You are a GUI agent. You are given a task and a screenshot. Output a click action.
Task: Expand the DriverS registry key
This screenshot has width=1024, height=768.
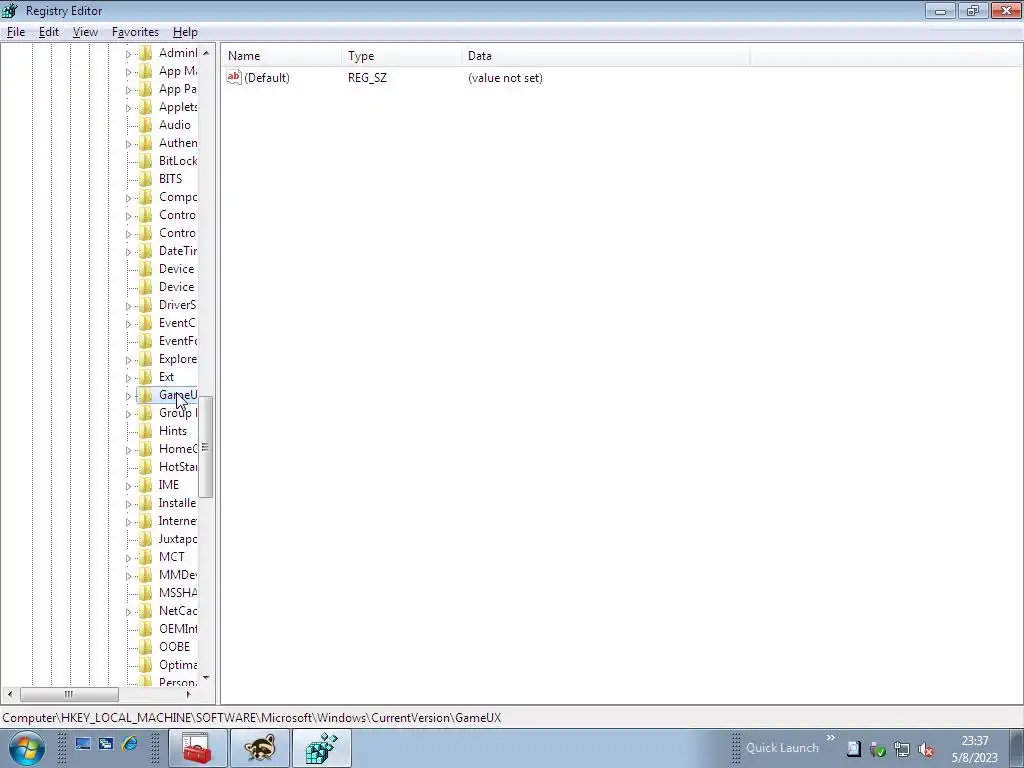point(128,306)
